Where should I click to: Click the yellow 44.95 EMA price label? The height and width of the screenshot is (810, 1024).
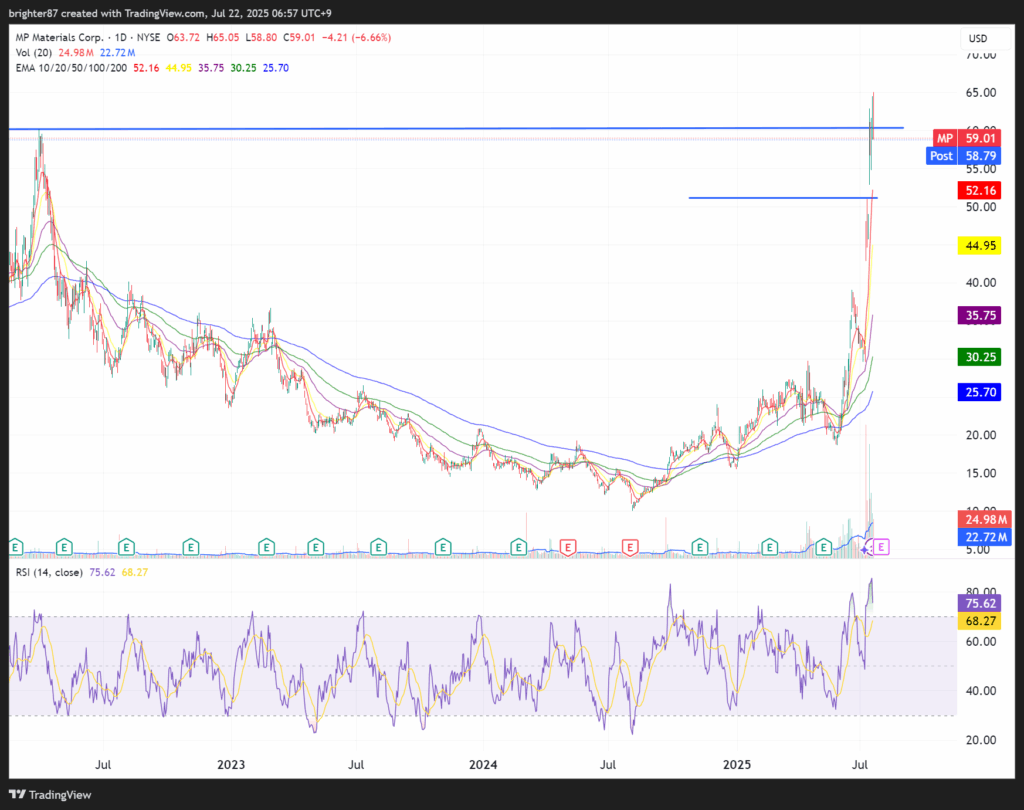point(980,246)
